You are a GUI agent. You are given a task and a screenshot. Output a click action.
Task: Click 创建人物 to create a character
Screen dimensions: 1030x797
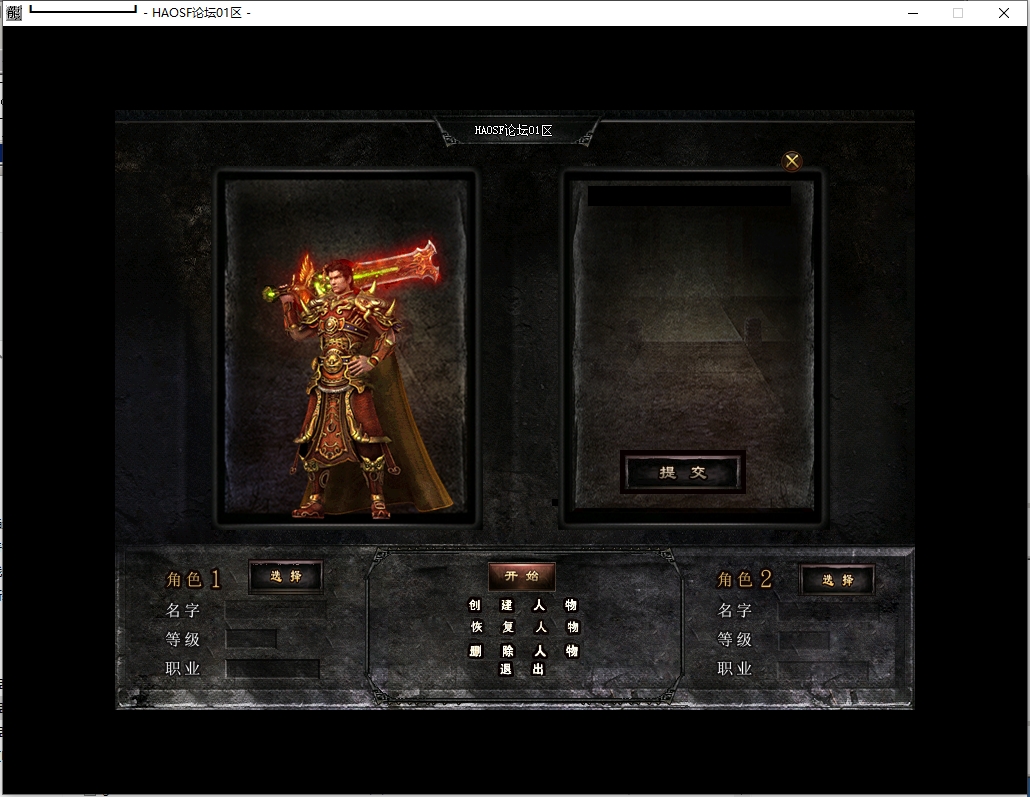(x=522, y=605)
